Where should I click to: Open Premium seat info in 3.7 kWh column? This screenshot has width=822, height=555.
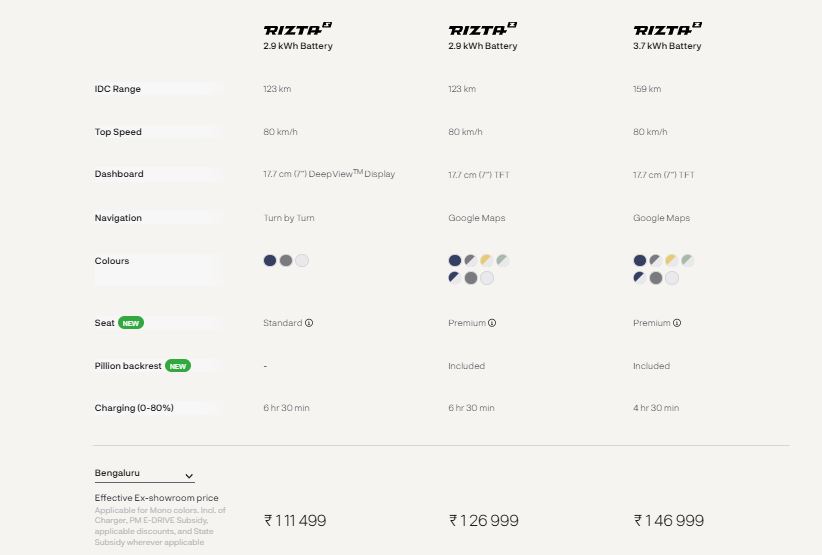click(679, 323)
